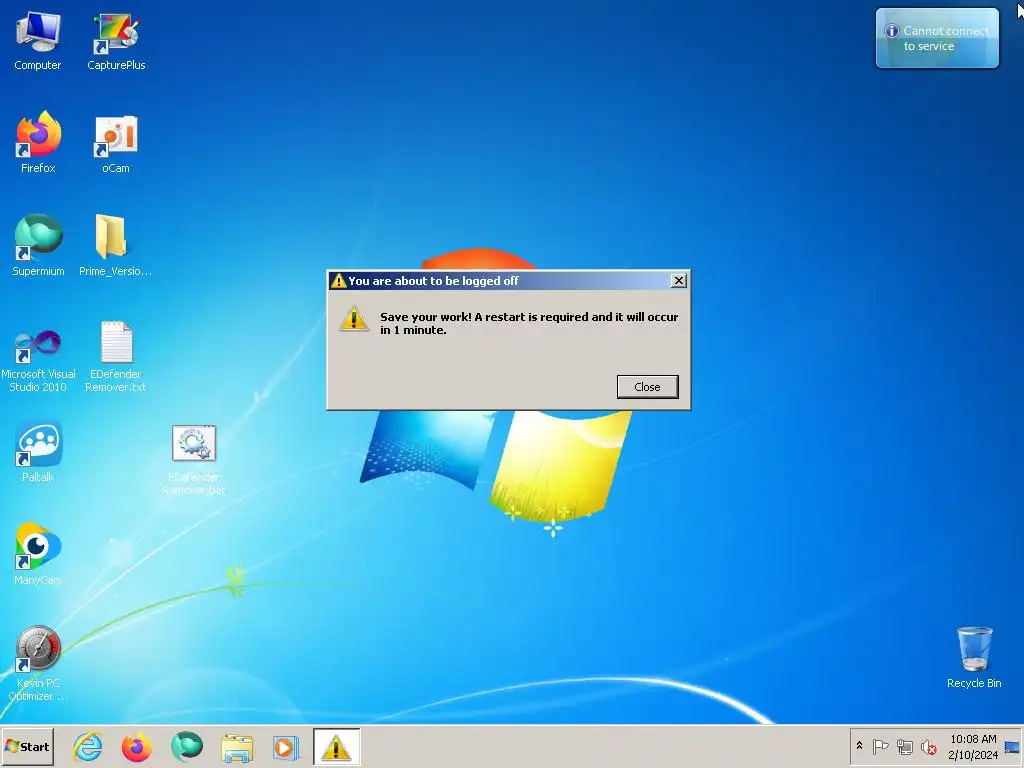Viewport: 1024px width, 768px height.
Task: Select the Recycle Bin icon
Action: click(974, 657)
